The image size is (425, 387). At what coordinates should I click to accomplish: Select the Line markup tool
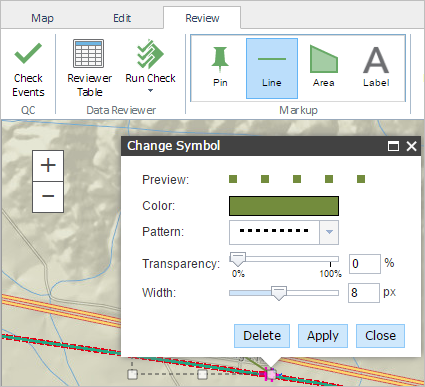(x=272, y=68)
